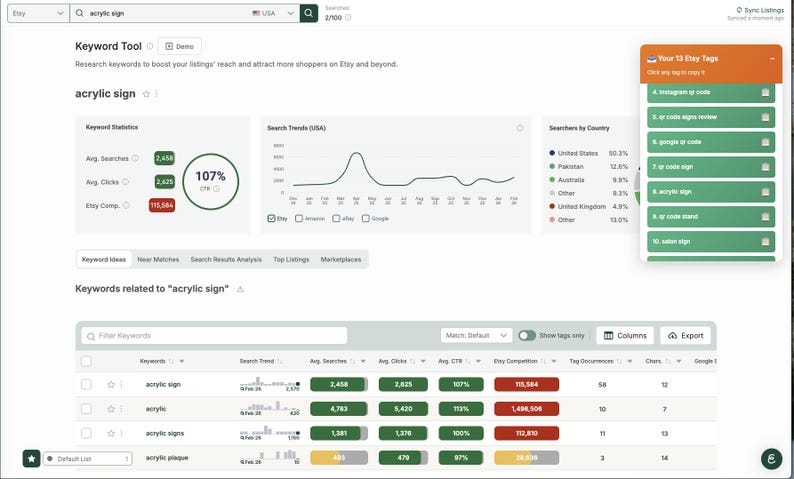Toggle the Show tags only switch
Image resolution: width=794 pixels, height=479 pixels.
pos(527,335)
